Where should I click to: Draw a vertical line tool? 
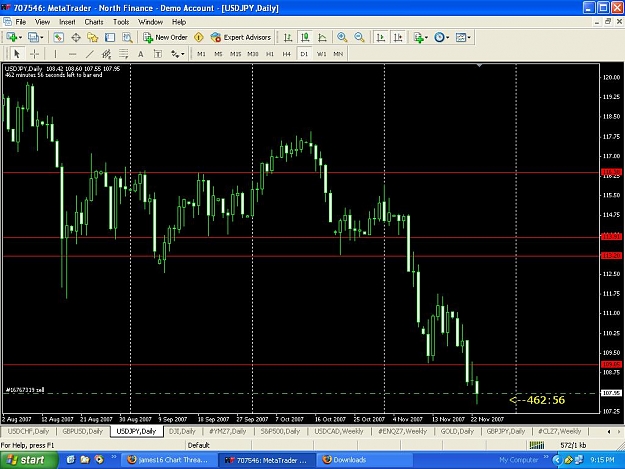point(55,54)
